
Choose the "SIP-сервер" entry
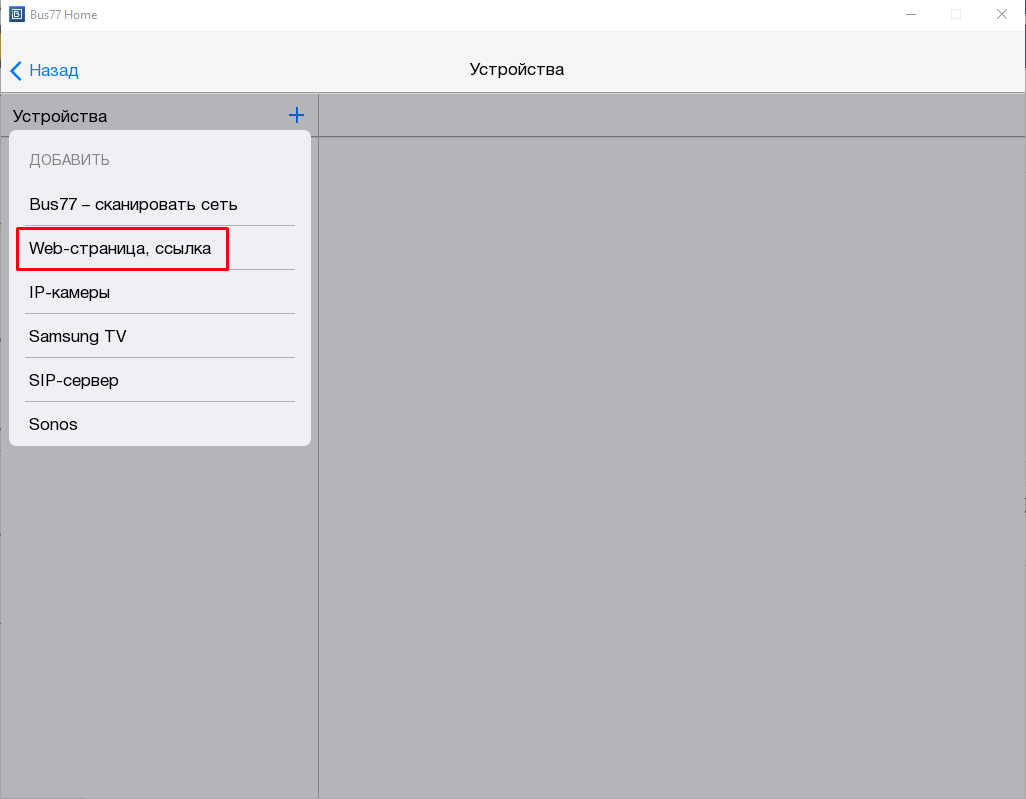[x=74, y=380]
